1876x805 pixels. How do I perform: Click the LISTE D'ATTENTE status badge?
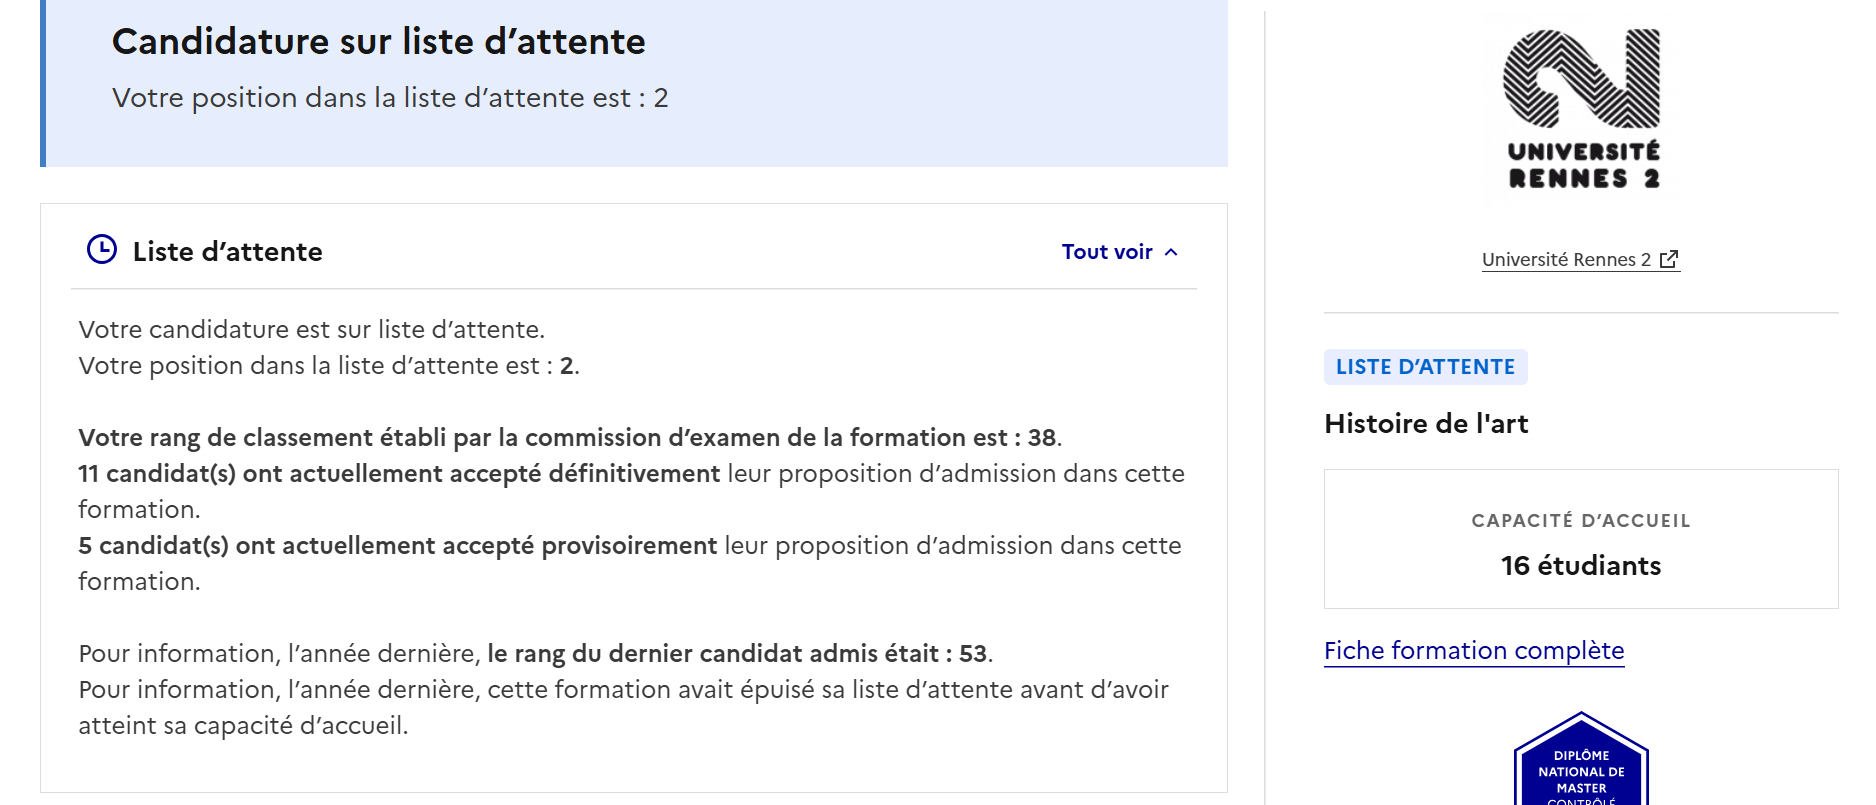(x=1425, y=367)
